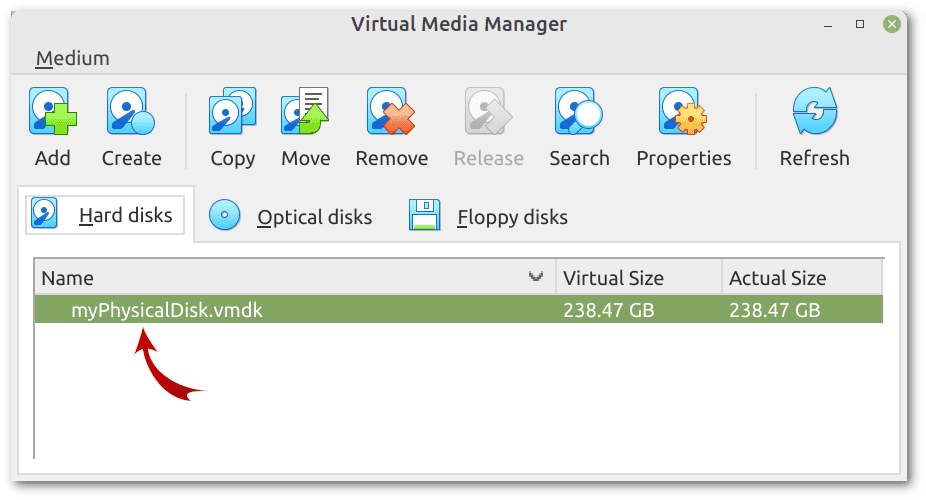The width and height of the screenshot is (926, 500).
Task: Refresh the media list
Action: [x=815, y=111]
